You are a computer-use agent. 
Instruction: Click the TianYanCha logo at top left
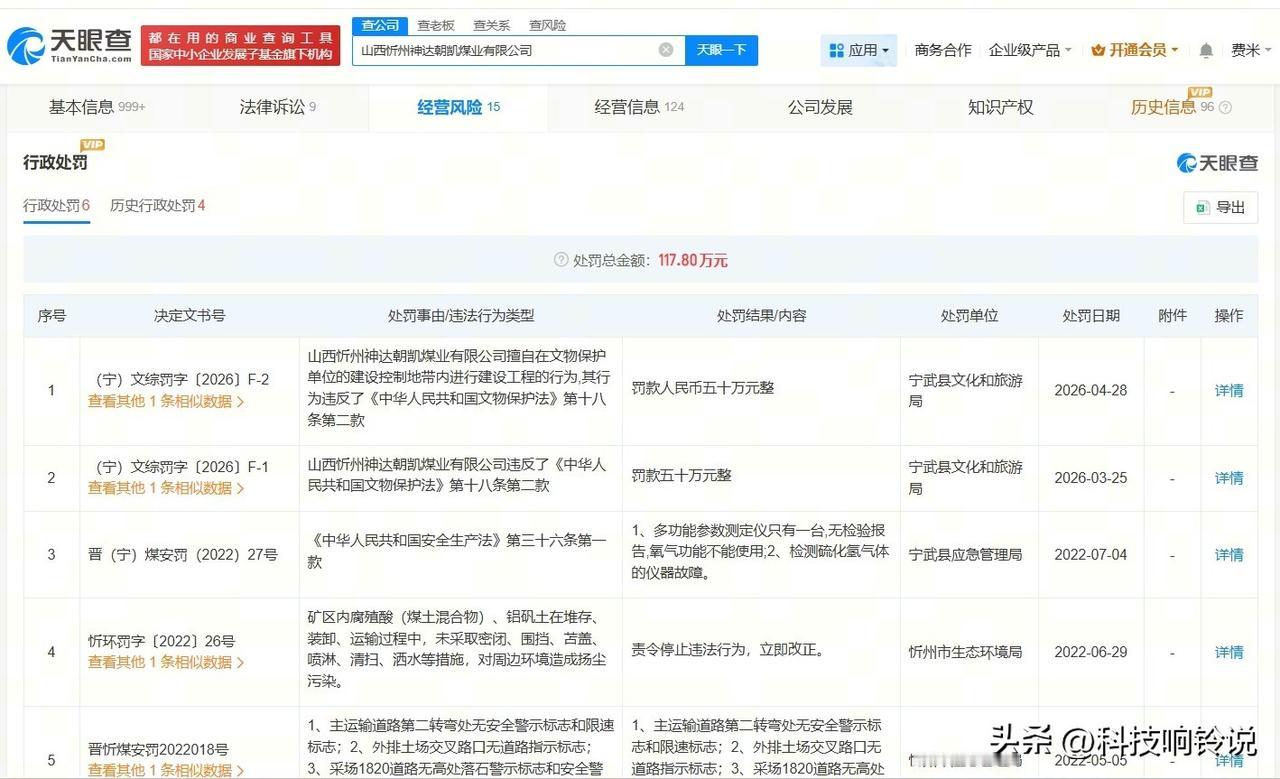tap(69, 45)
